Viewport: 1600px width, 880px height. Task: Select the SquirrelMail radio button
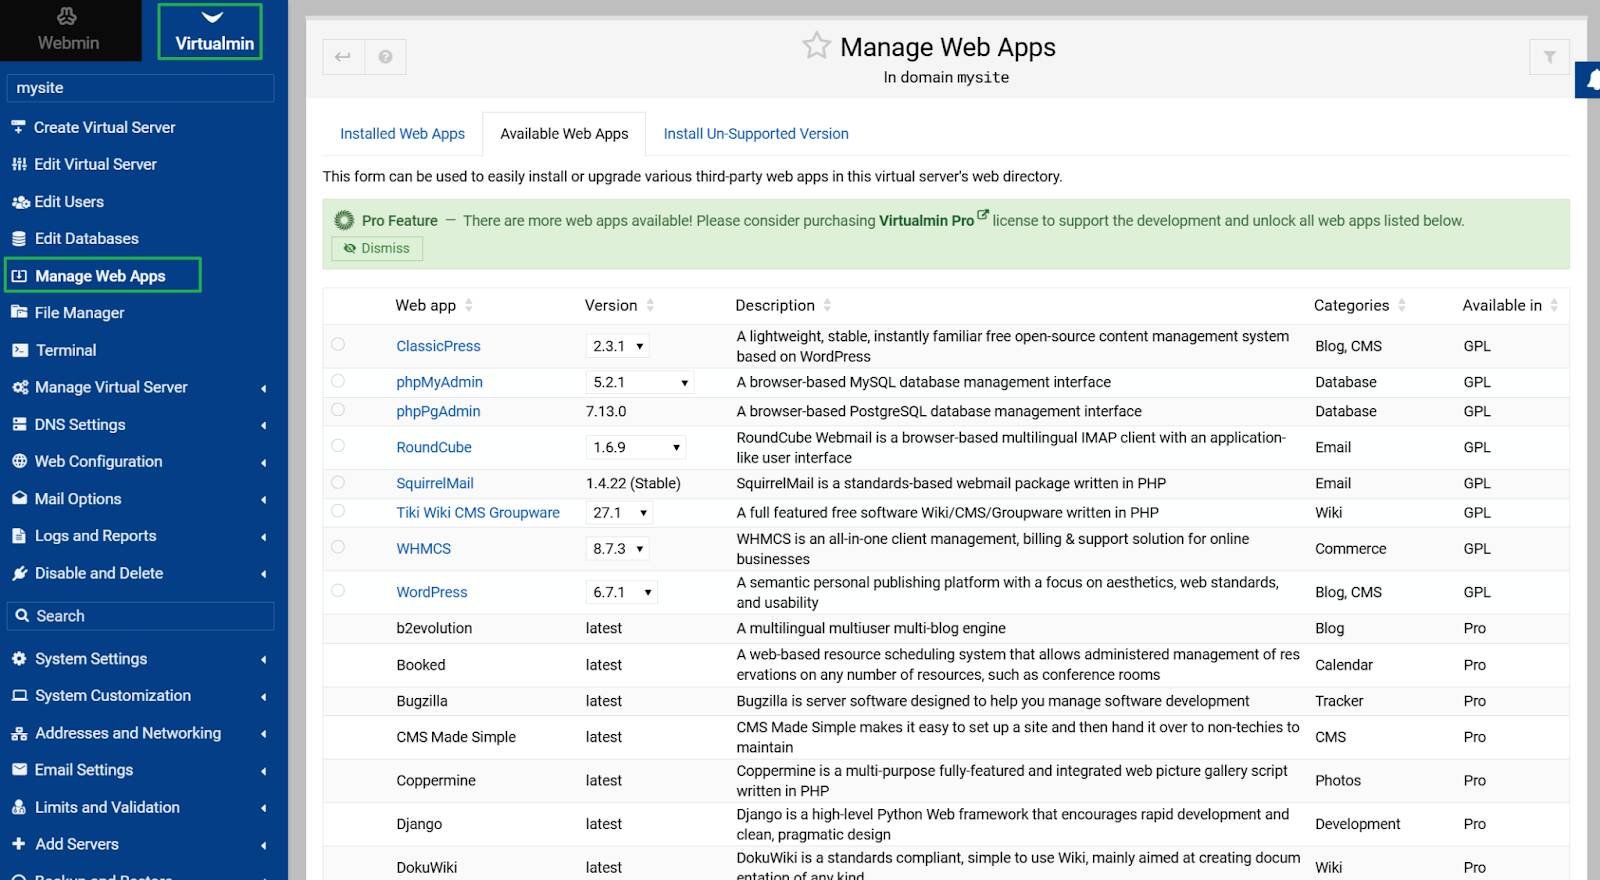coord(338,482)
